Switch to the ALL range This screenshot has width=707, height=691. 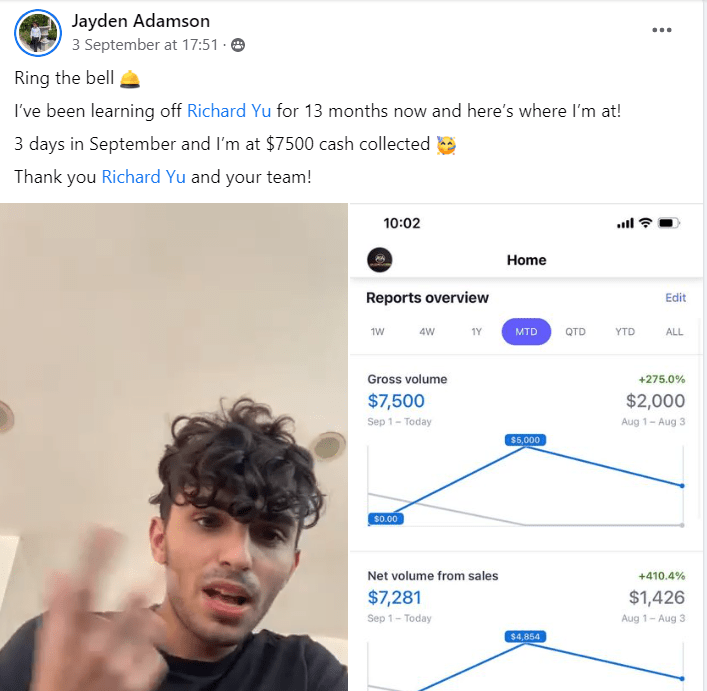674,332
